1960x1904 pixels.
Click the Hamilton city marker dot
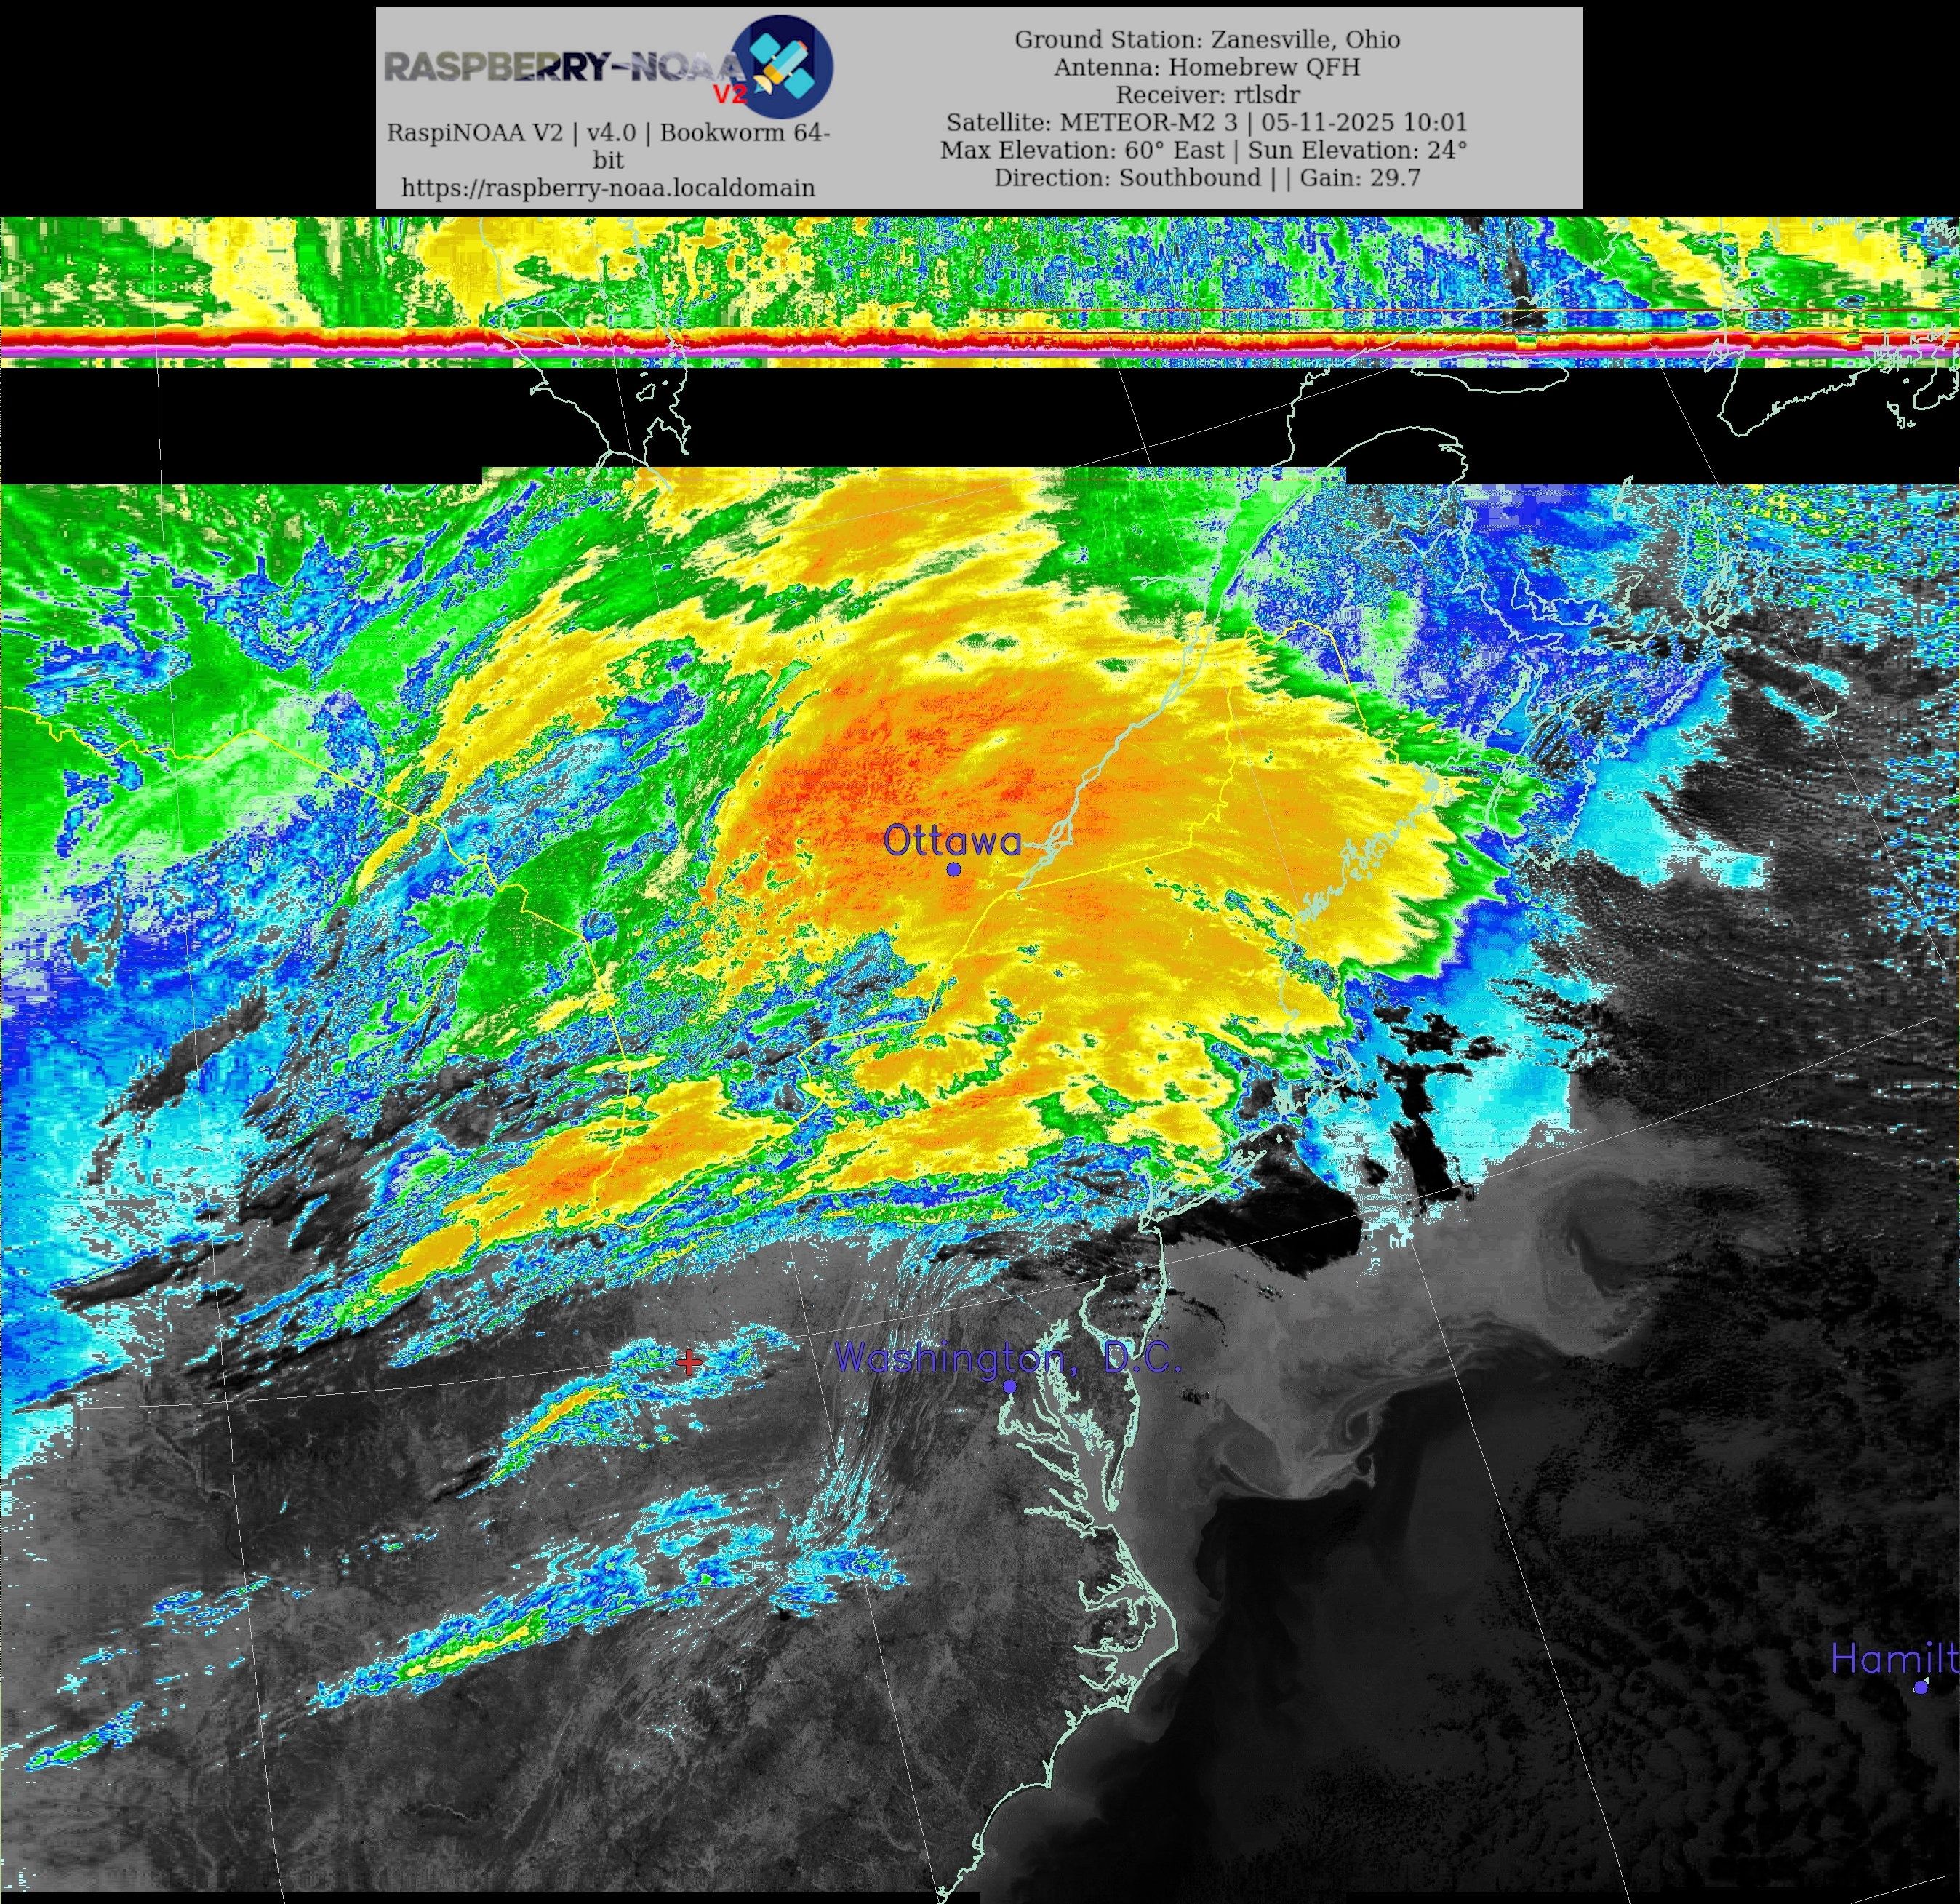(x=1920, y=1687)
